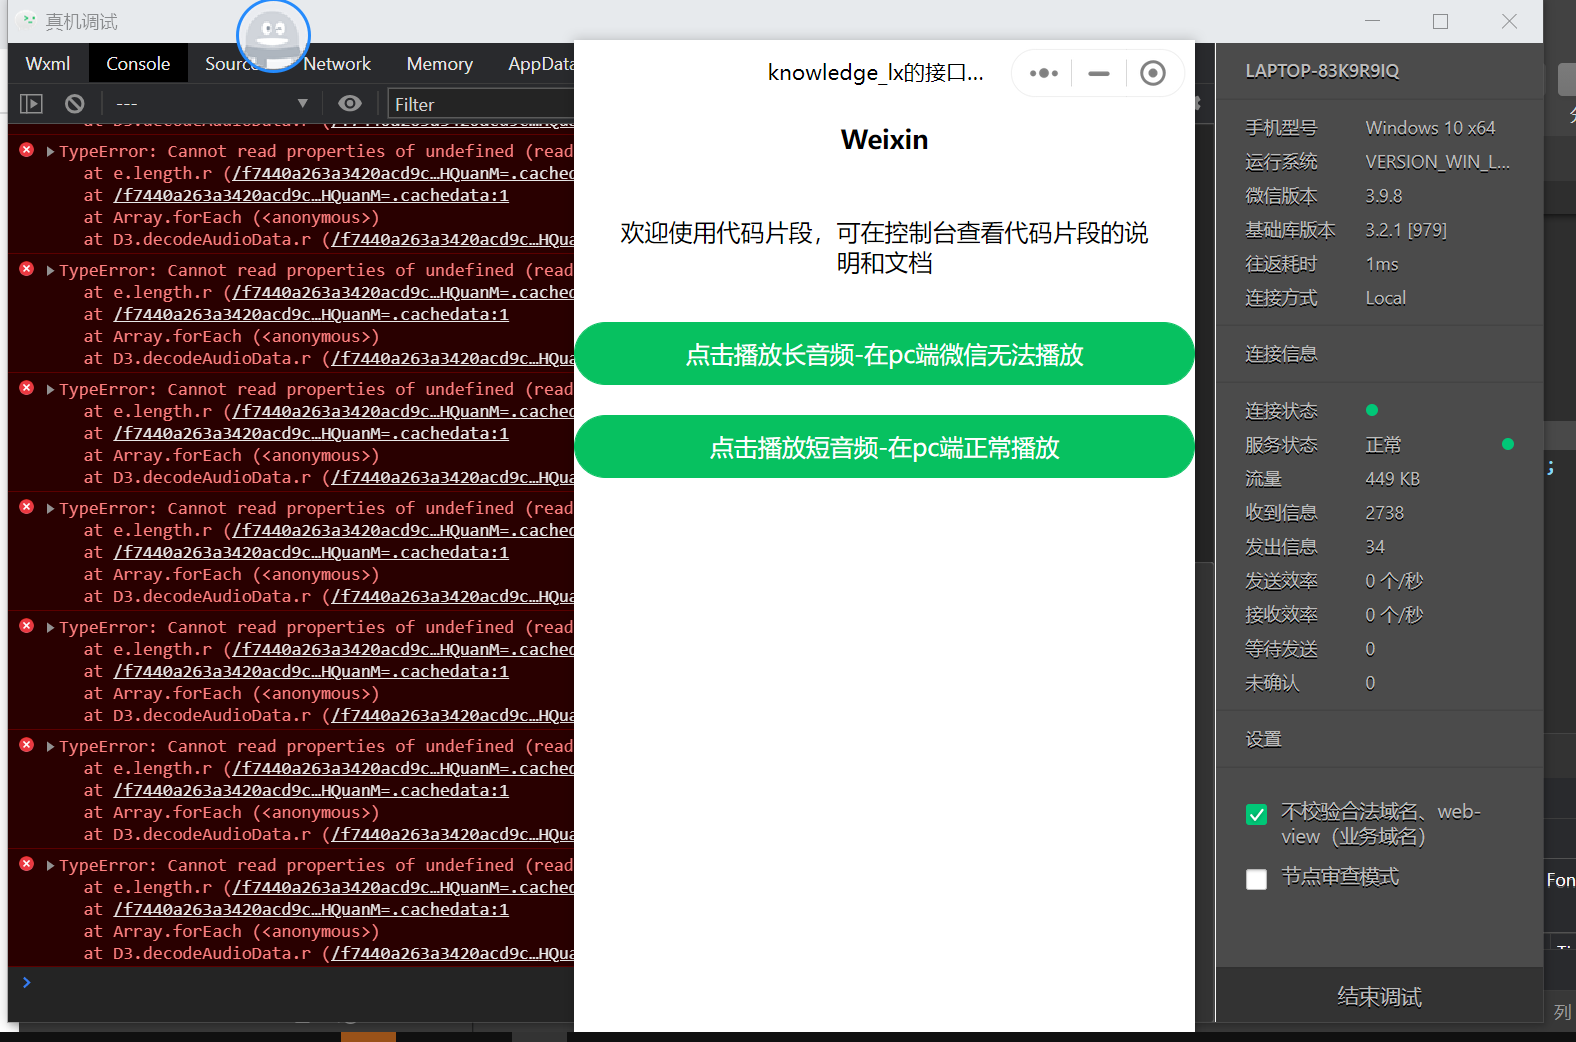Expand the third TypeError entry triangle

point(50,390)
